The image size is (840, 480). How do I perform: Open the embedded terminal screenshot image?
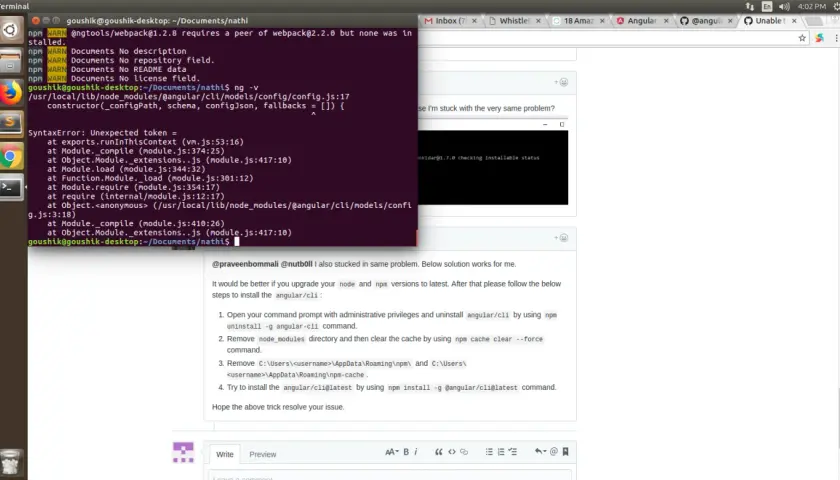pyautogui.click(x=493, y=162)
